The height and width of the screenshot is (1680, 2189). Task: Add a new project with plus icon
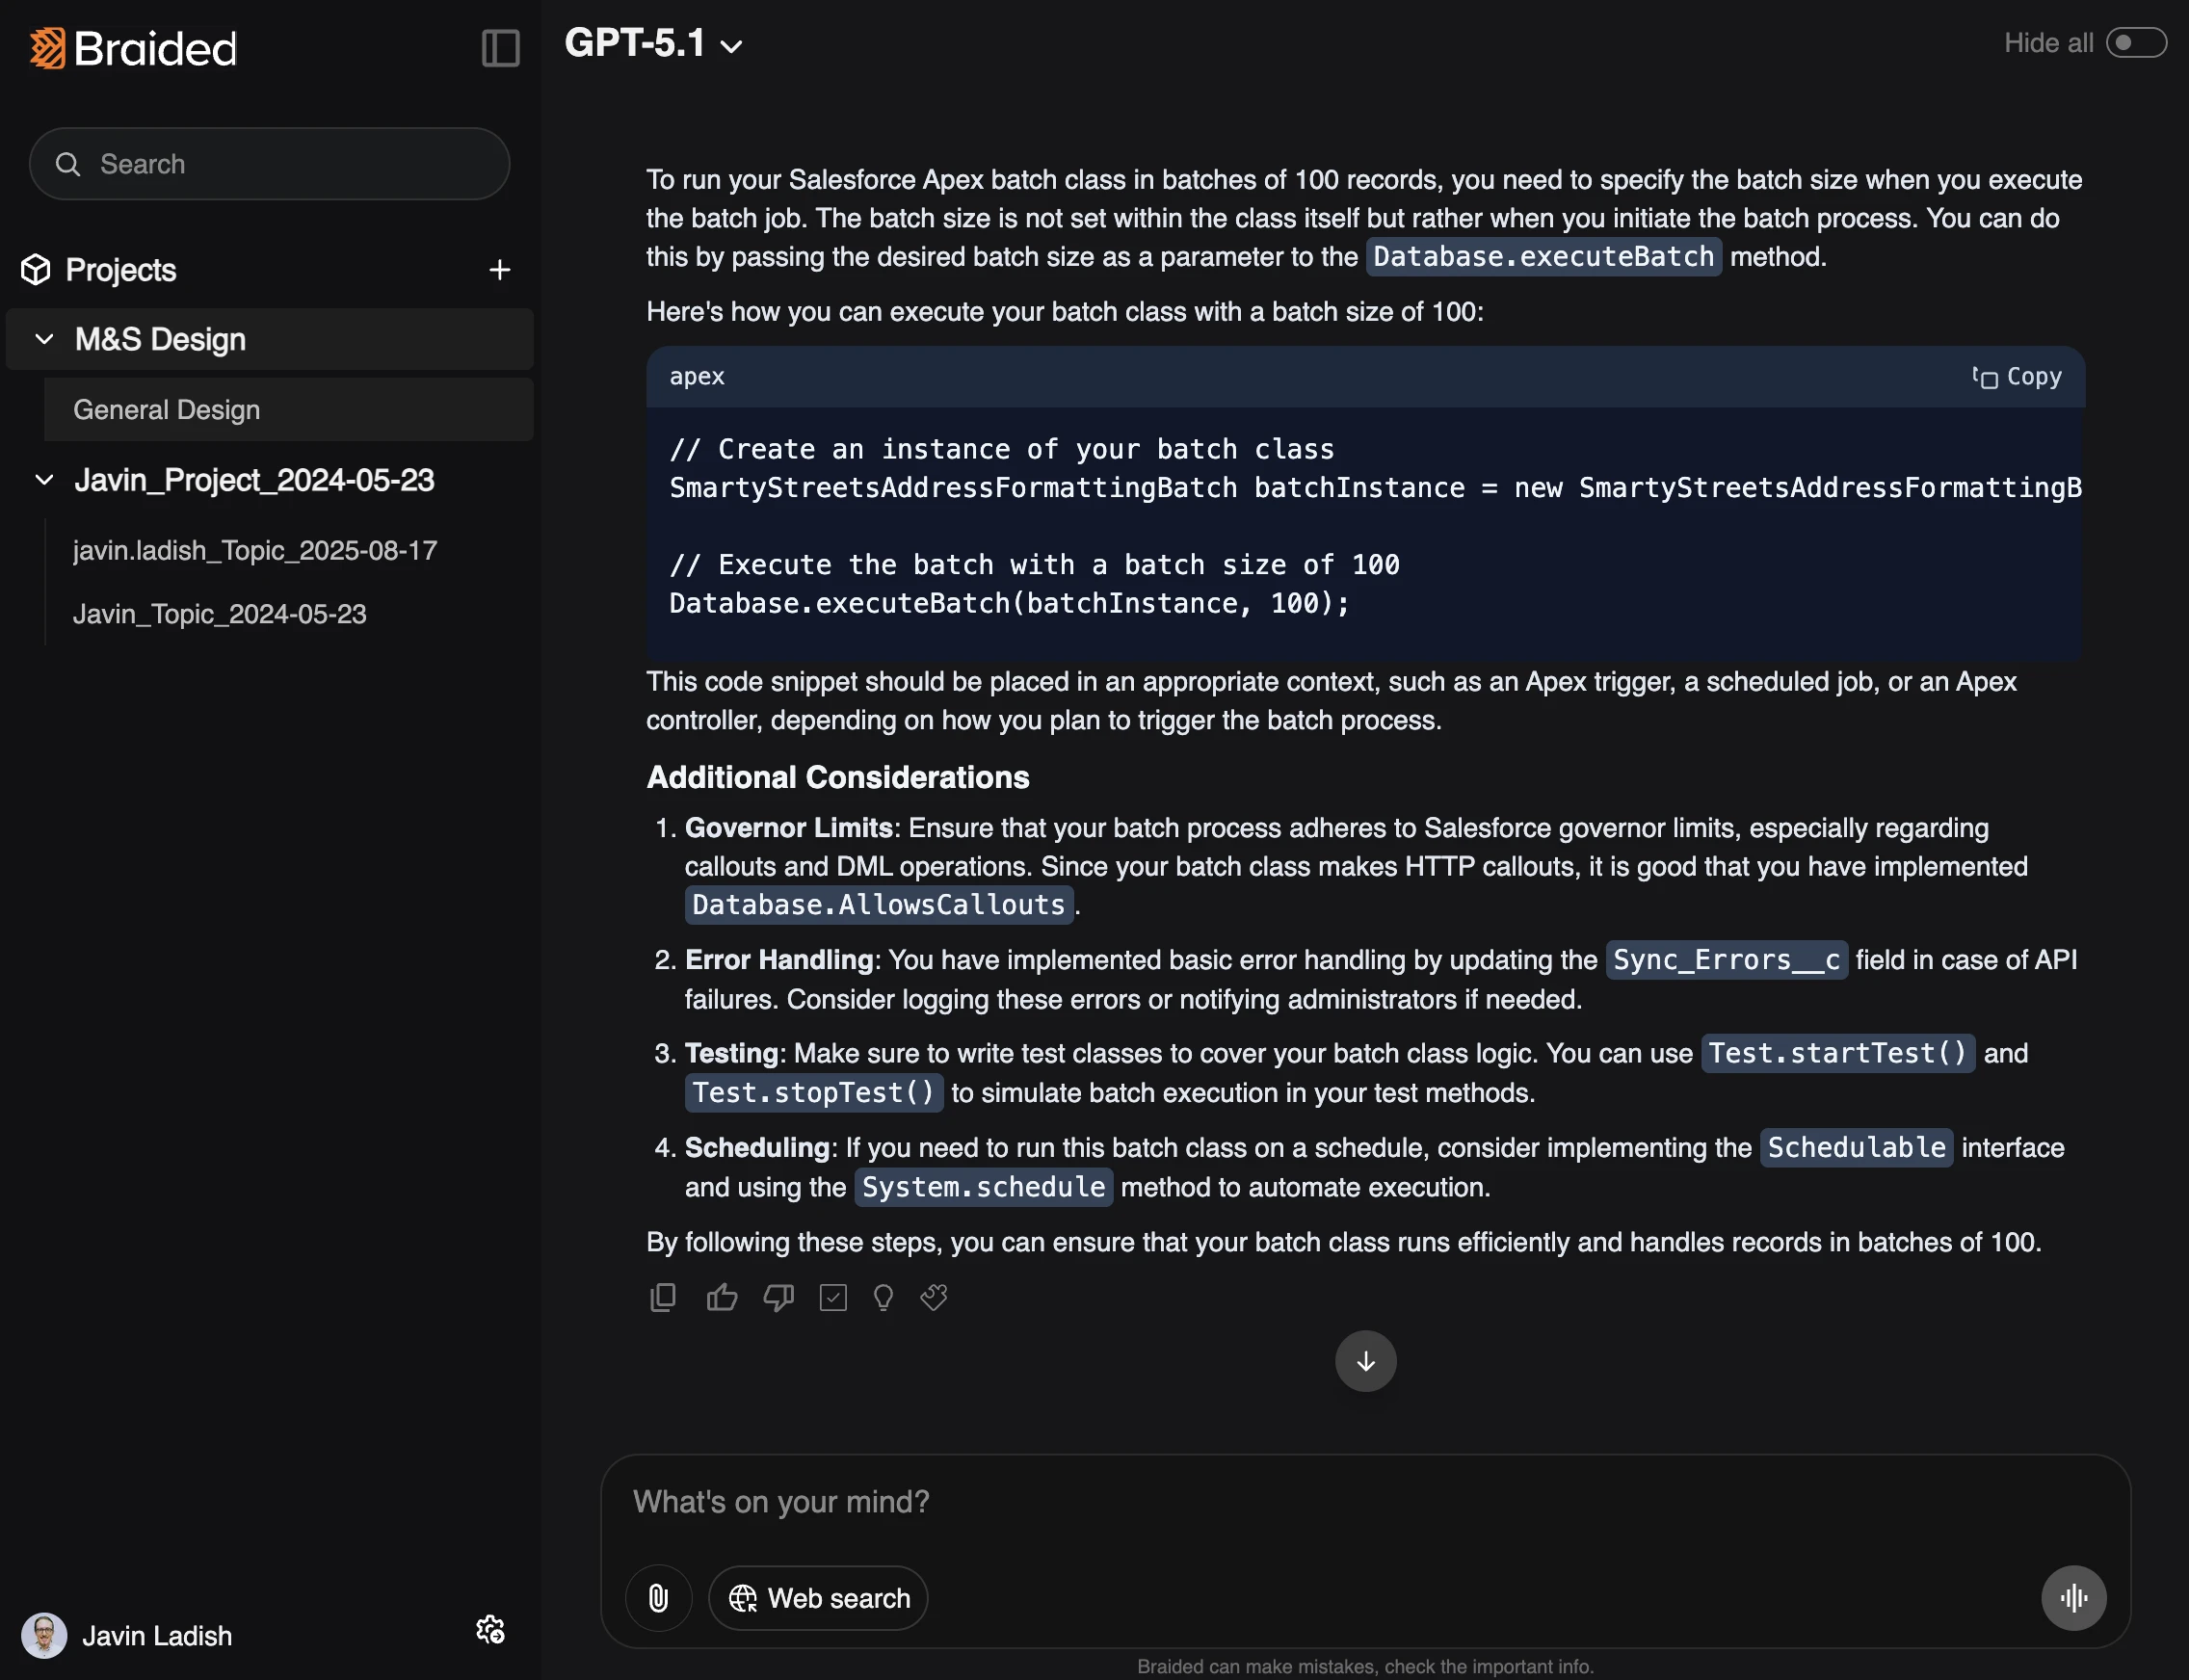coord(499,270)
